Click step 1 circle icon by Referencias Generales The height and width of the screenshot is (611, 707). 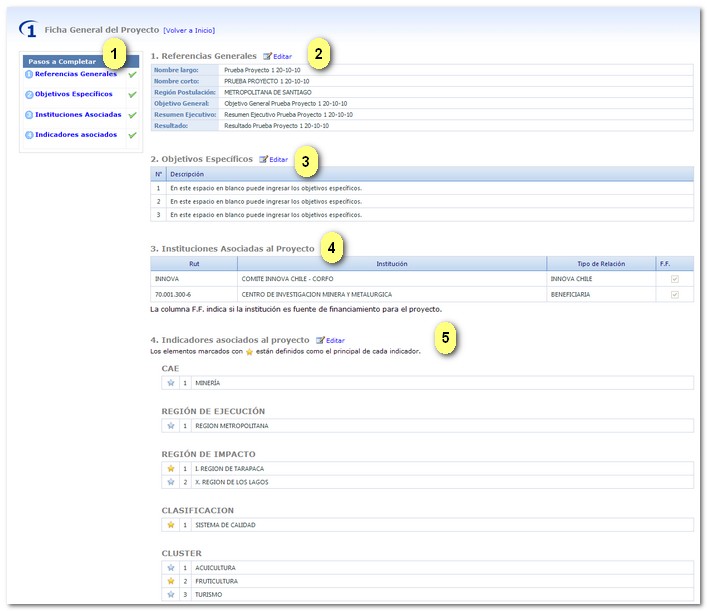pyautogui.click(x=29, y=74)
